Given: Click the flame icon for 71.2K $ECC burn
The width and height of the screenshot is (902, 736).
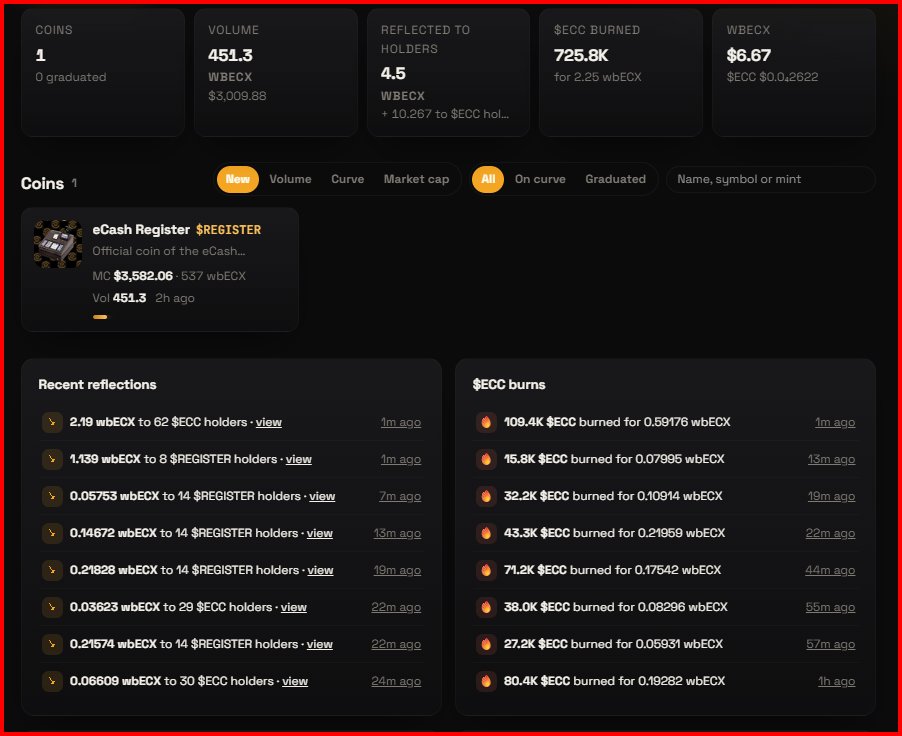Looking at the screenshot, I should tap(486, 570).
